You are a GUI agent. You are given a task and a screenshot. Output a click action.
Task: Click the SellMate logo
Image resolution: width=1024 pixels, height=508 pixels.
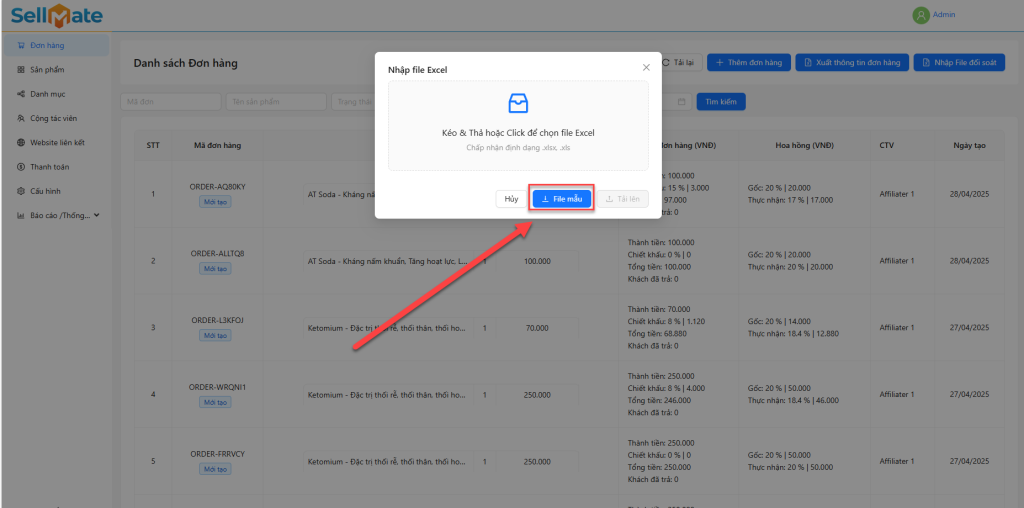[56, 16]
